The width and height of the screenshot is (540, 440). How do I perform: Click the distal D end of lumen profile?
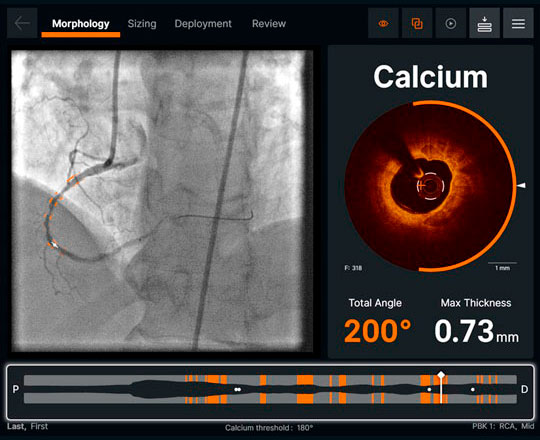click(524, 389)
